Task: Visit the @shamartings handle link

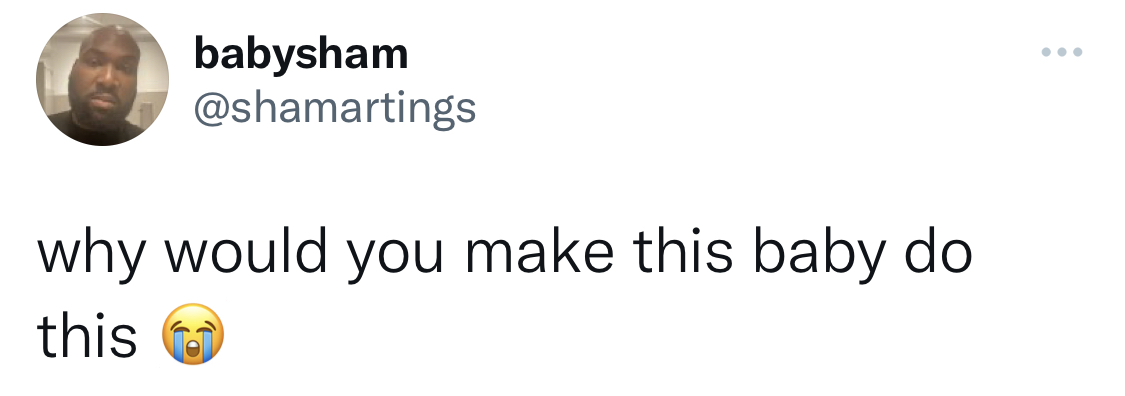Action: [335, 109]
